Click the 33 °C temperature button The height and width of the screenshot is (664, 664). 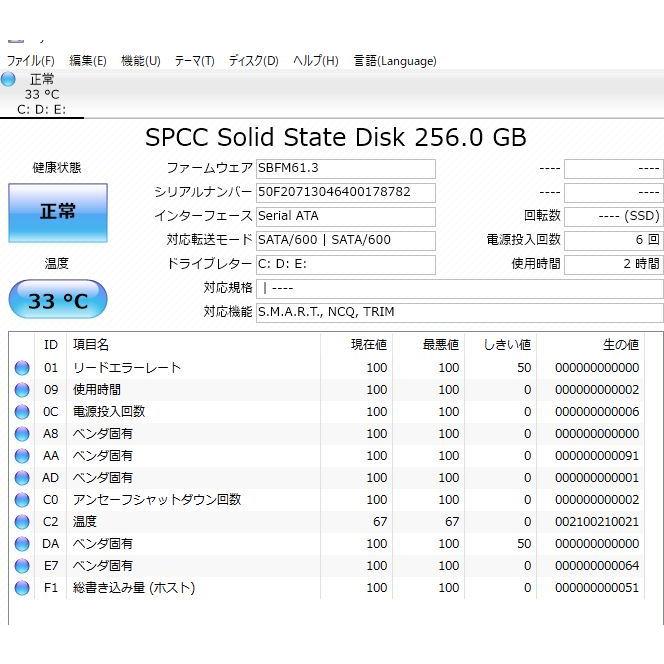[x=58, y=299]
